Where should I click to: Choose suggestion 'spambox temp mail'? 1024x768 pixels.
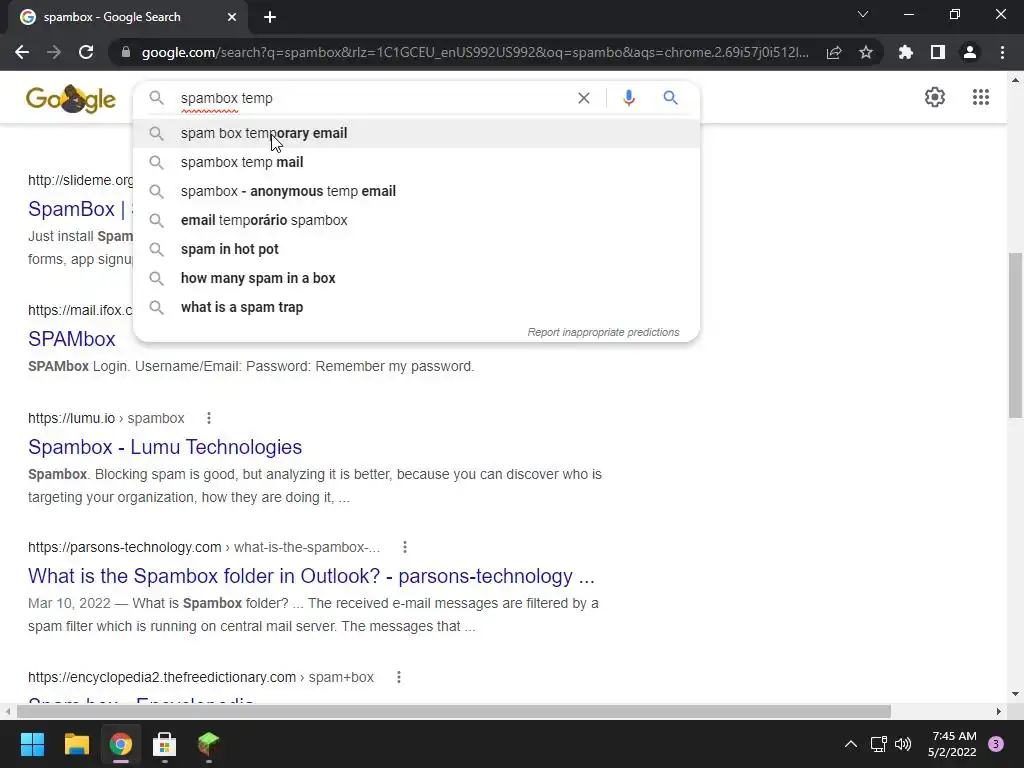(x=416, y=162)
